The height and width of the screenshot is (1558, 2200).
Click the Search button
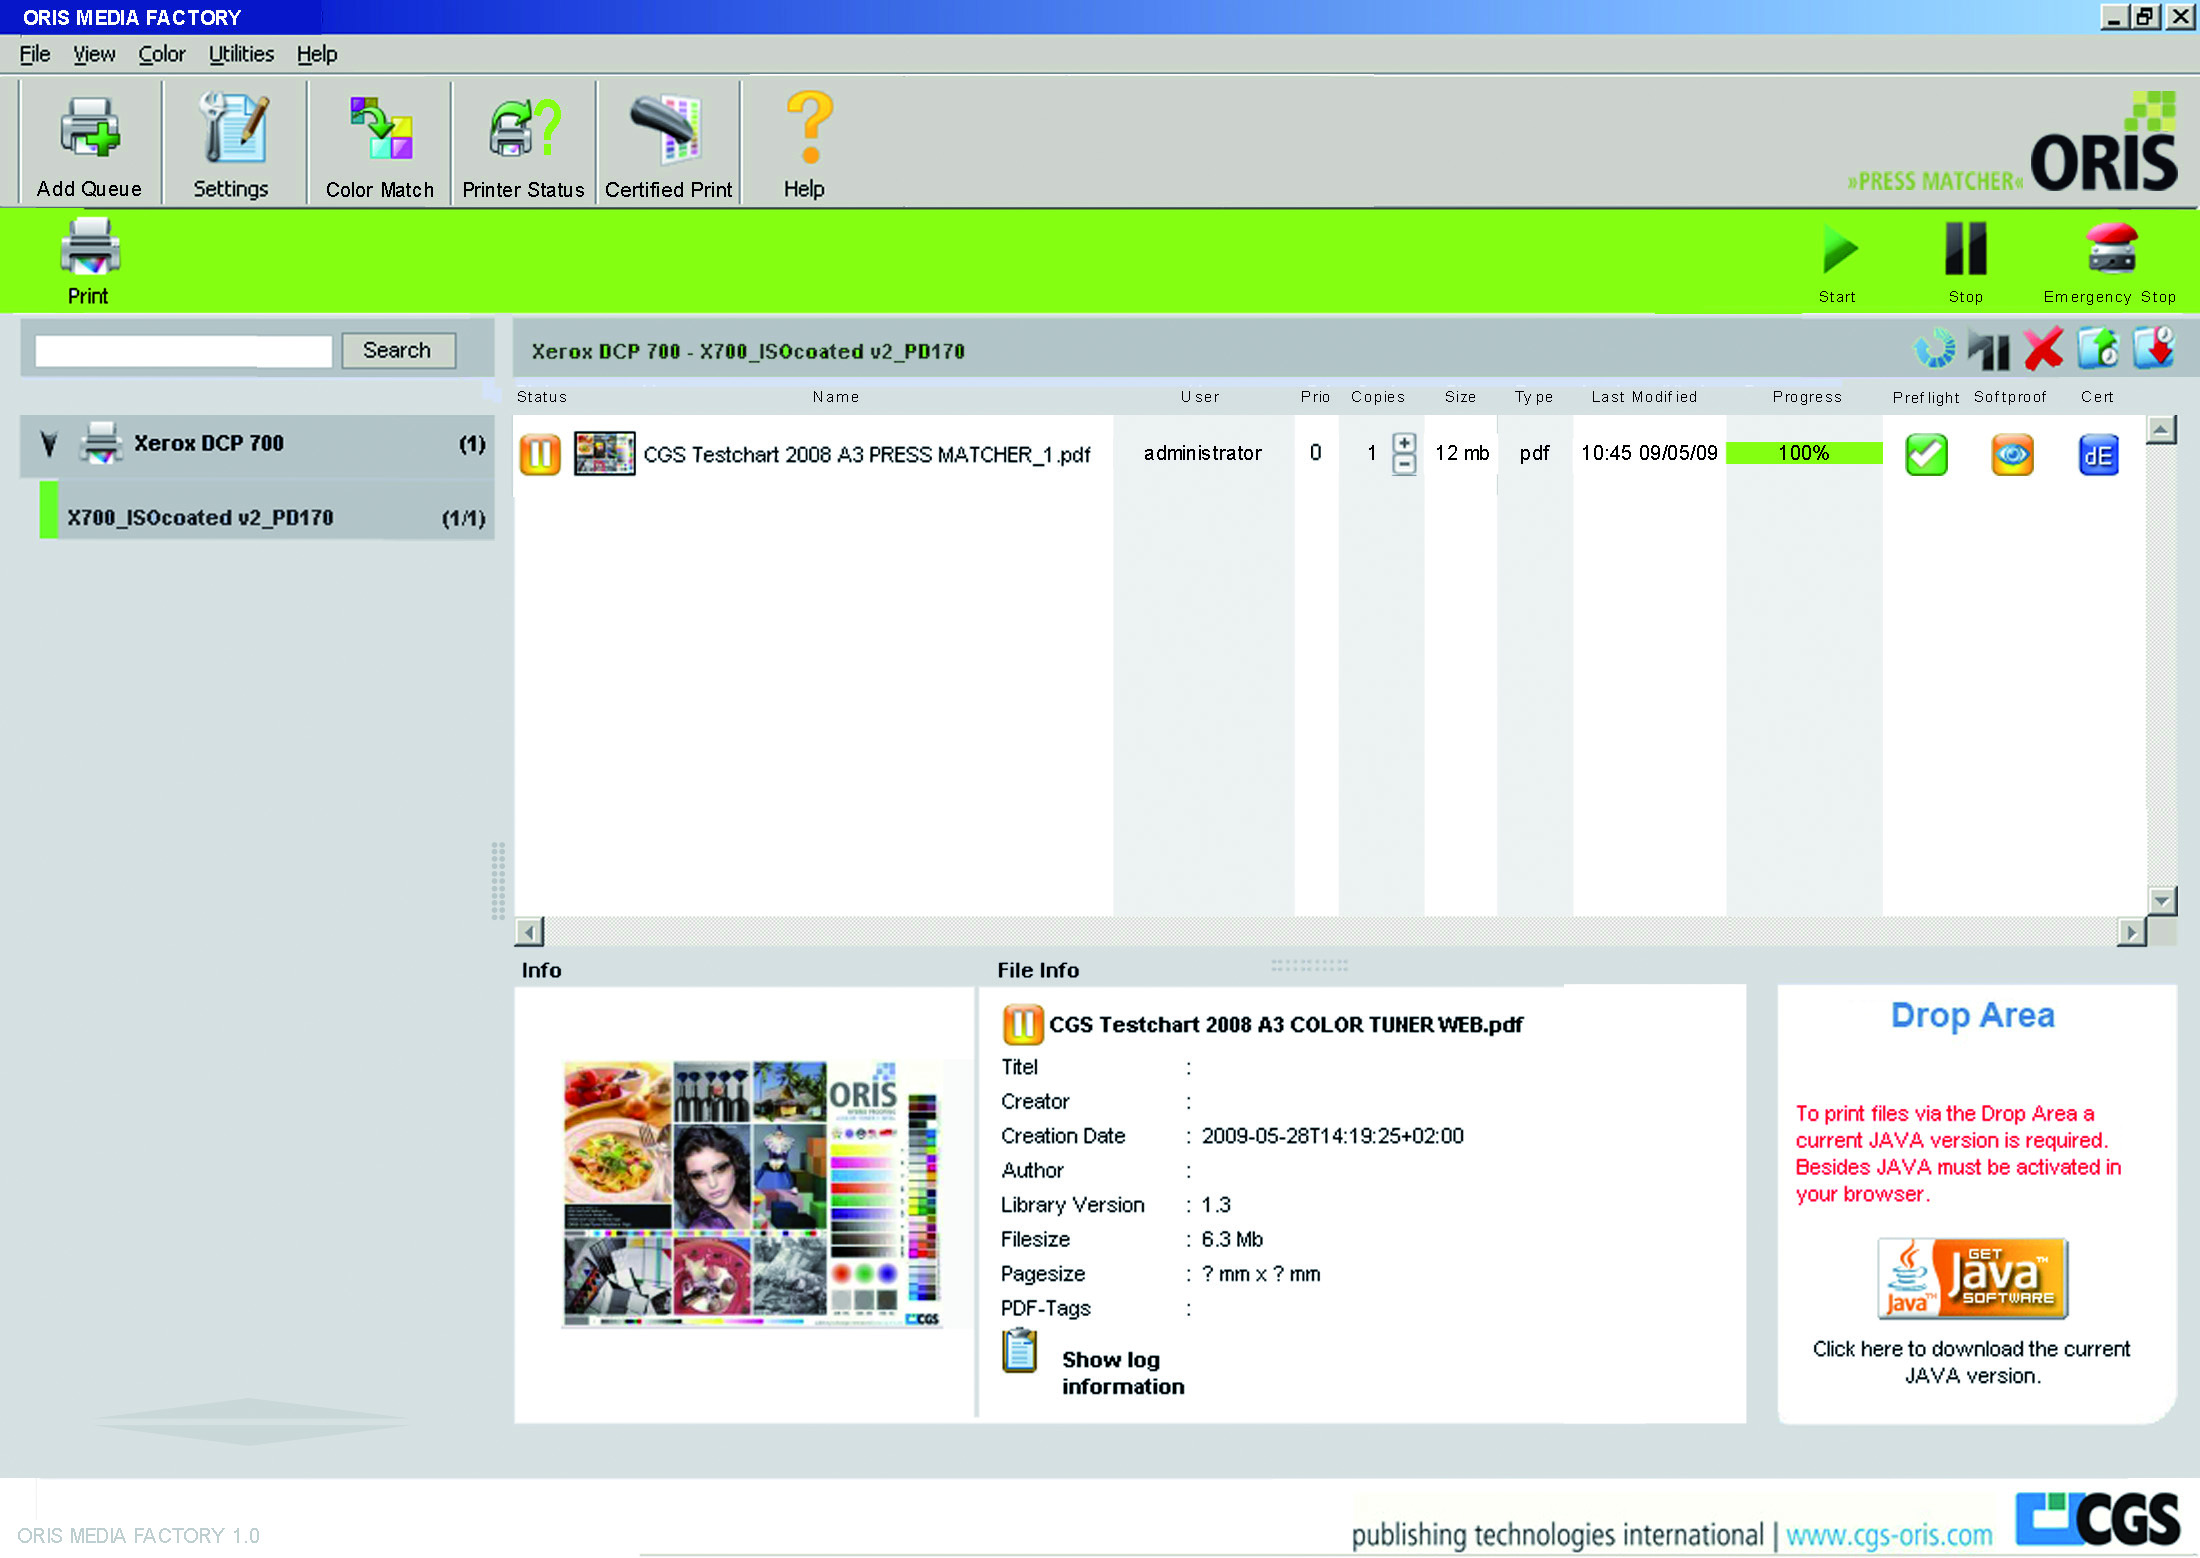[397, 350]
